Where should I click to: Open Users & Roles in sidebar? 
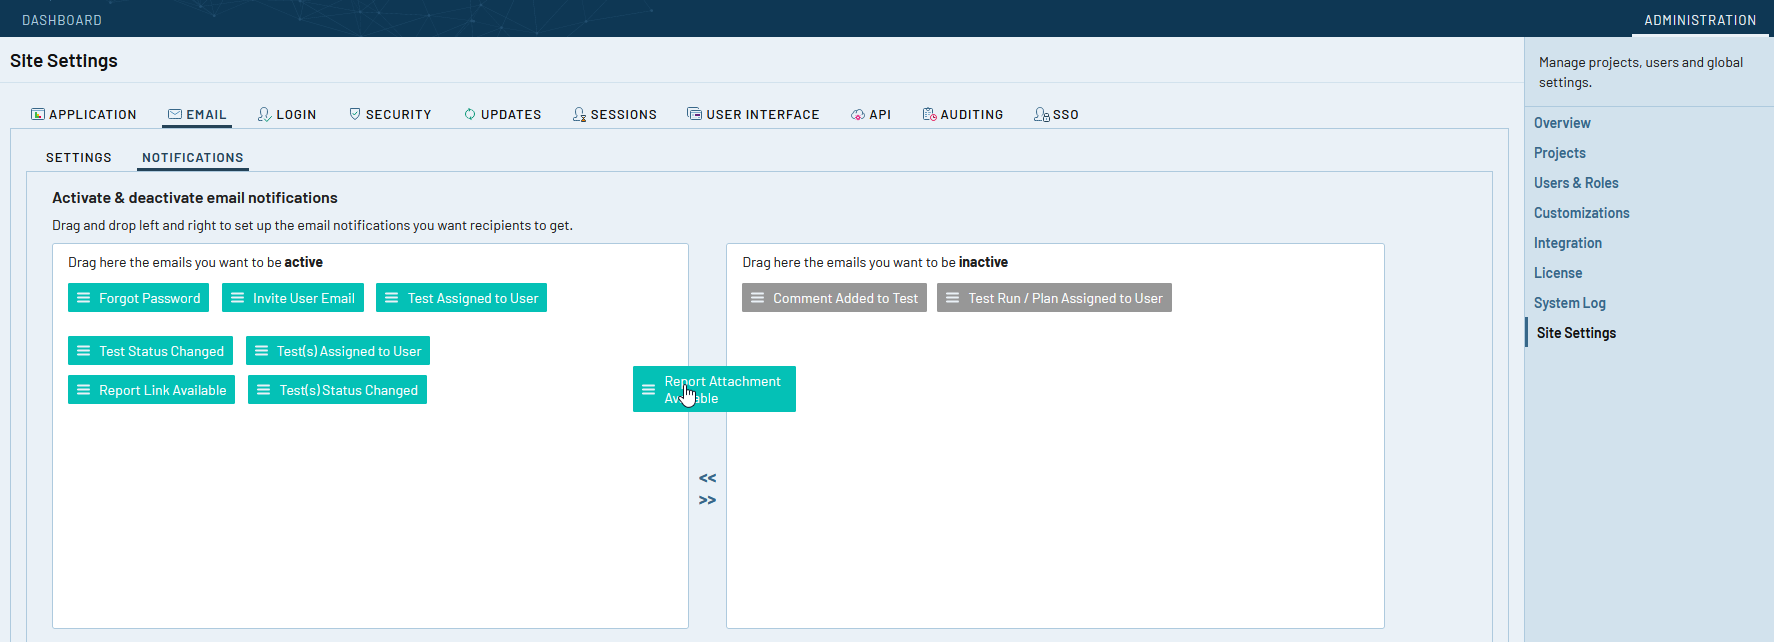point(1576,183)
